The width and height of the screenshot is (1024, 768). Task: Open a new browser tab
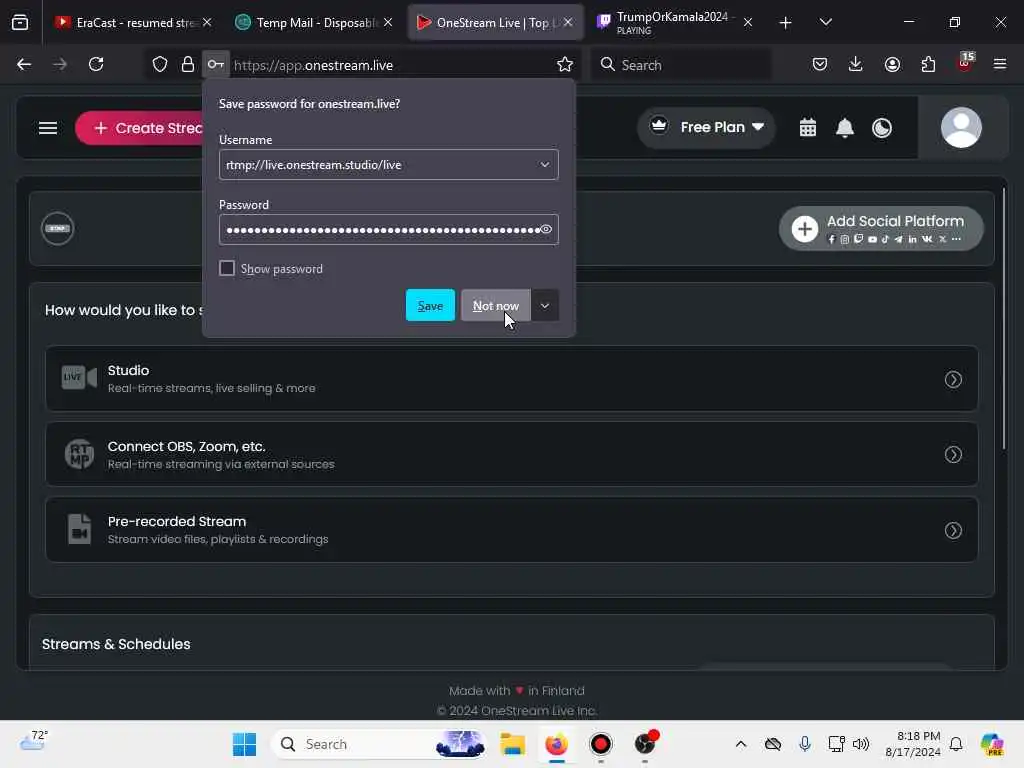click(x=786, y=23)
